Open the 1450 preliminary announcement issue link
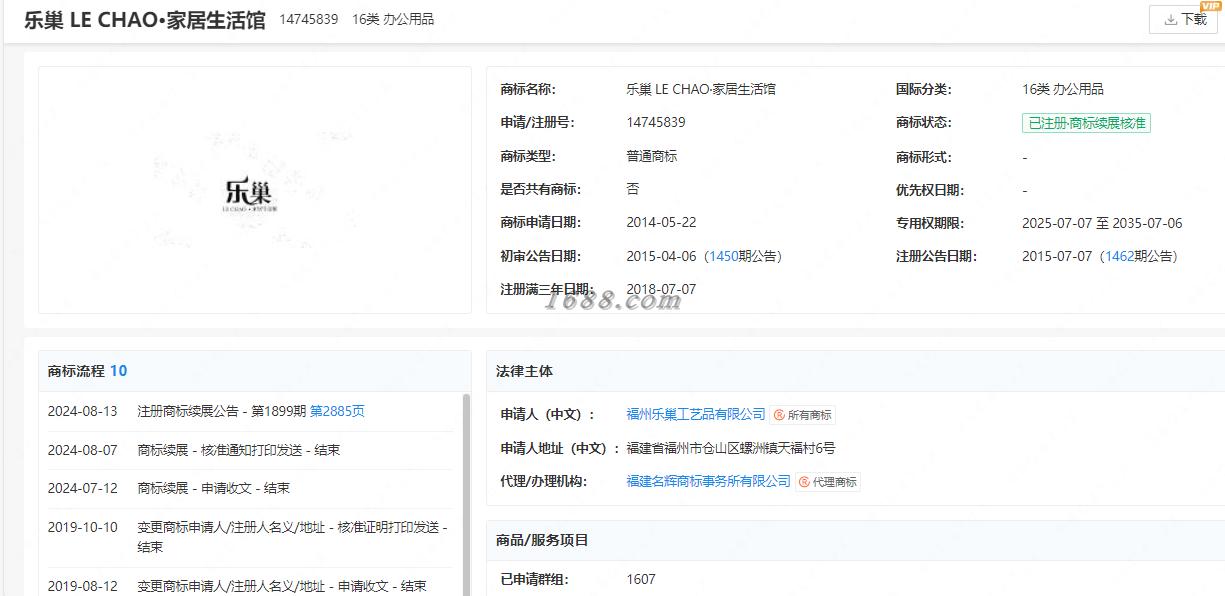Screen dimensions: 1225x596 pos(723,256)
